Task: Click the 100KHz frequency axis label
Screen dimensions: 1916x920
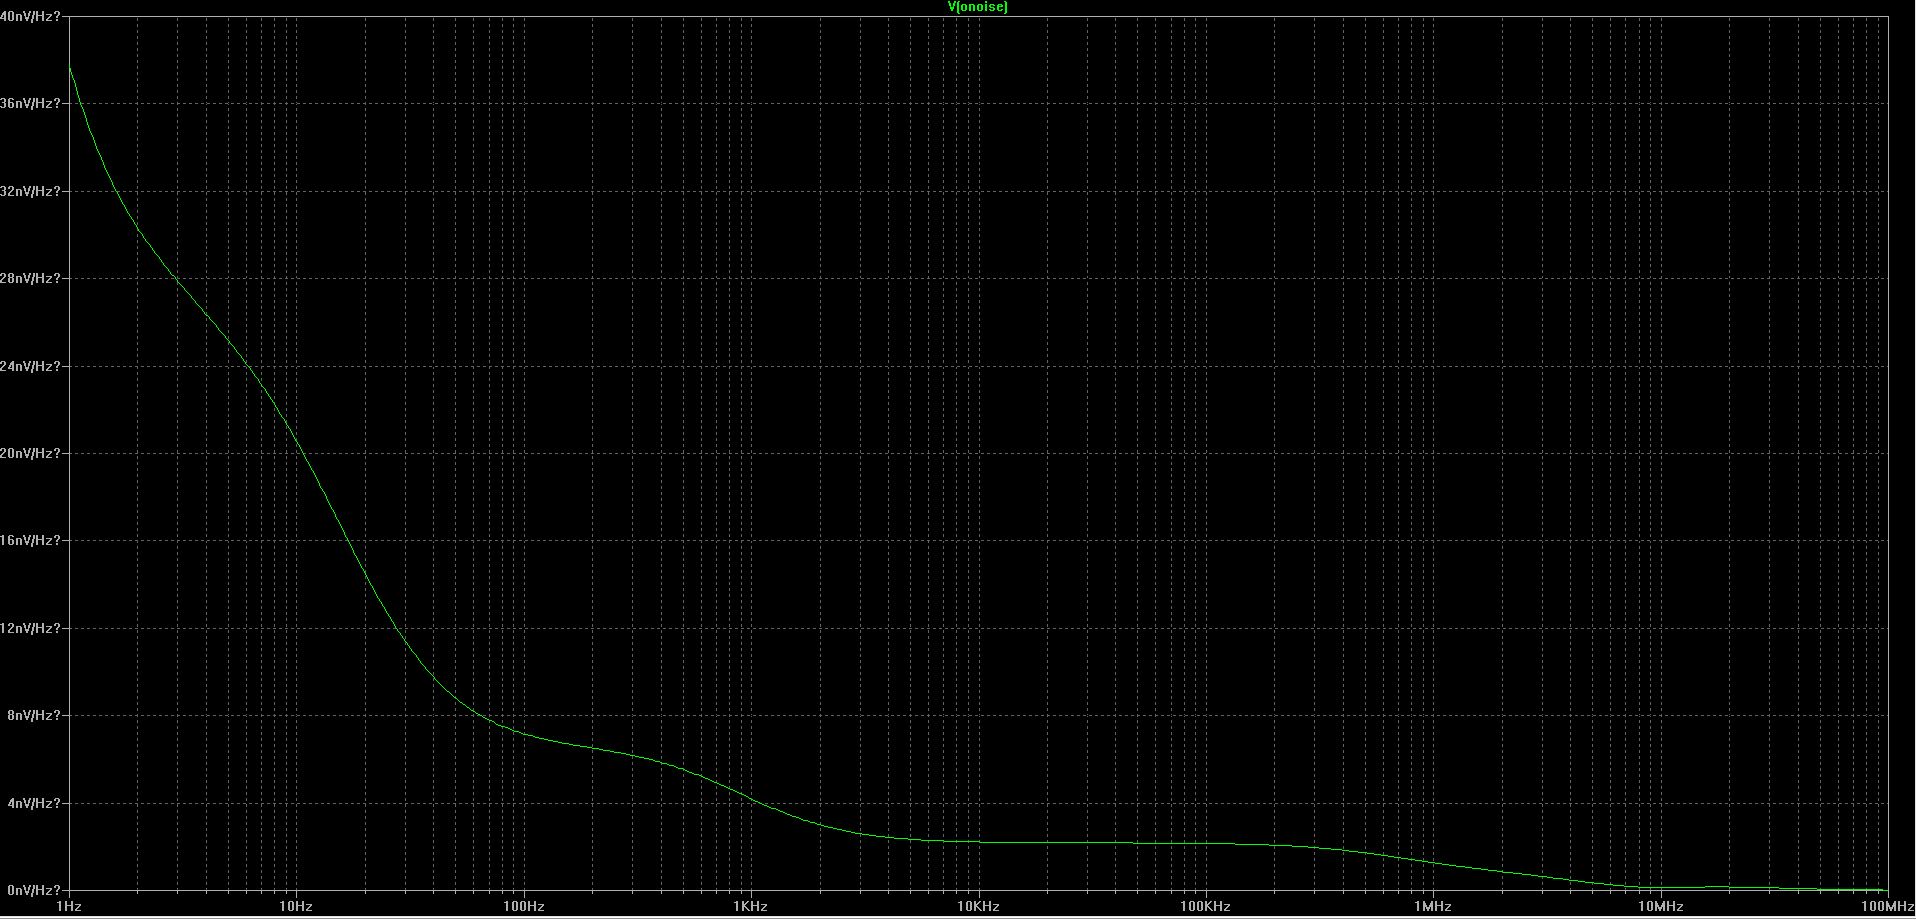Action: 1205,907
